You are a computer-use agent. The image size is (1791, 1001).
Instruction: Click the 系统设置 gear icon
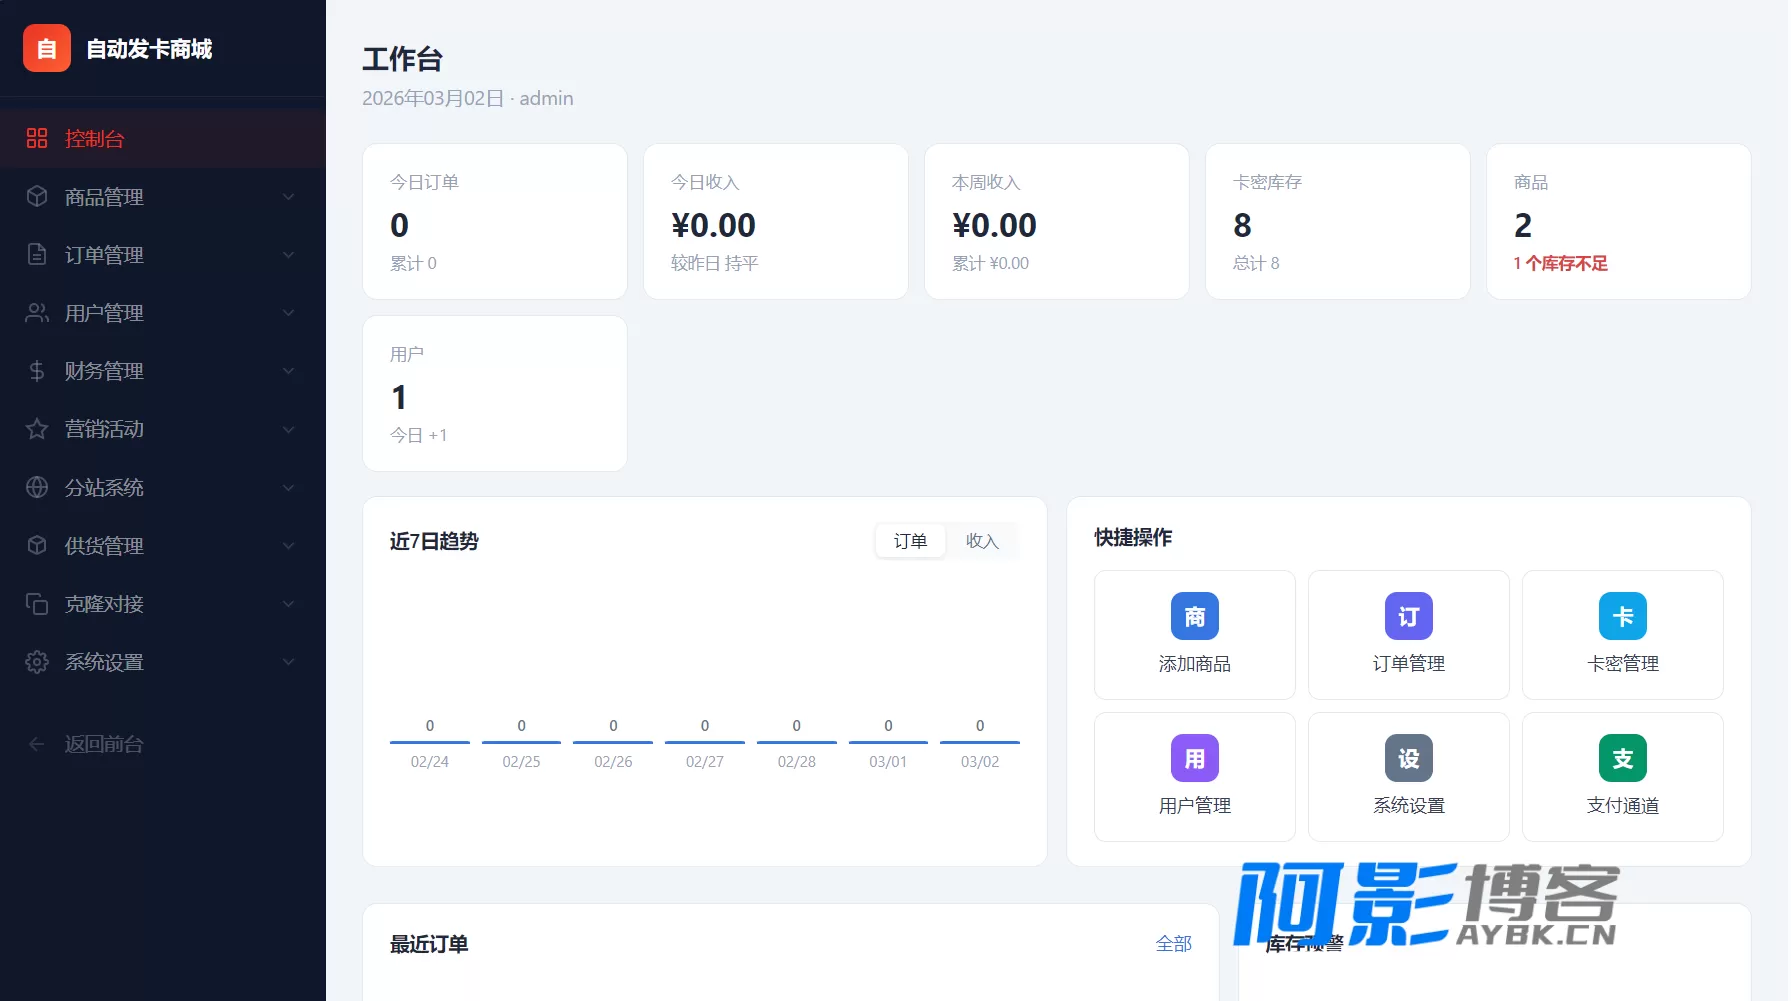click(x=37, y=662)
